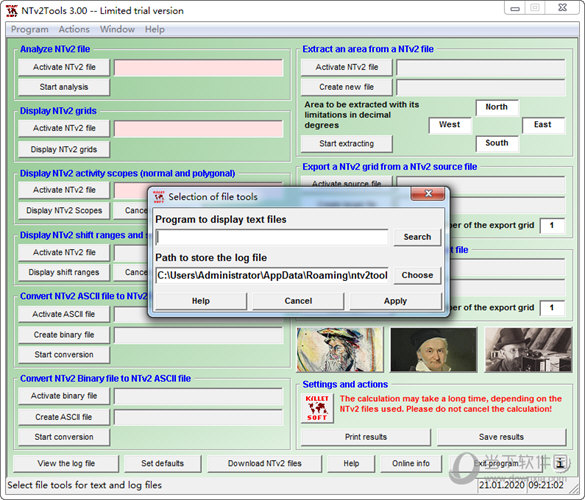585x500 pixels.
Task: Click the pink file field in Display NTv2 grids
Action: (x=198, y=129)
